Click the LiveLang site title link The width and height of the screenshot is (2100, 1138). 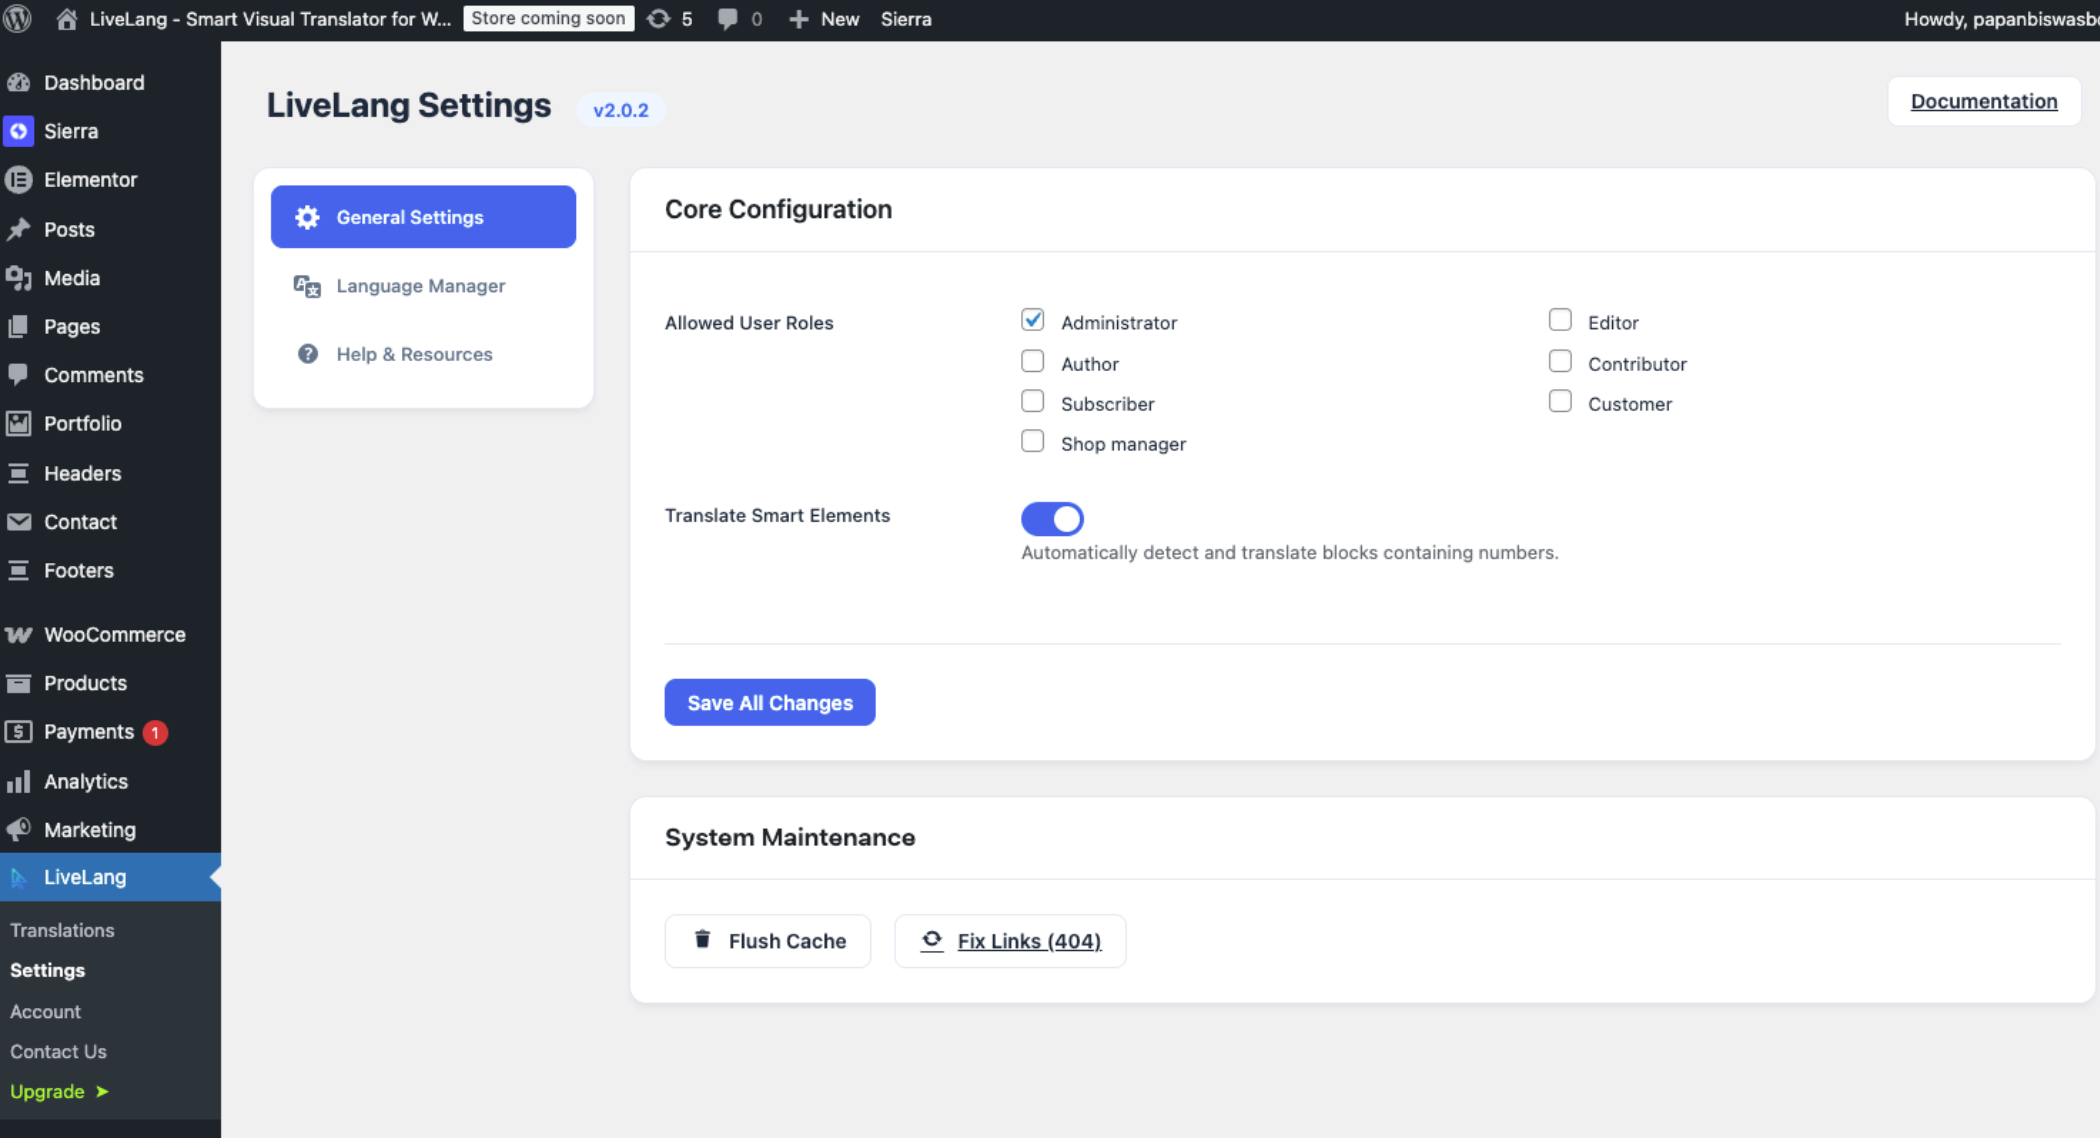point(270,19)
